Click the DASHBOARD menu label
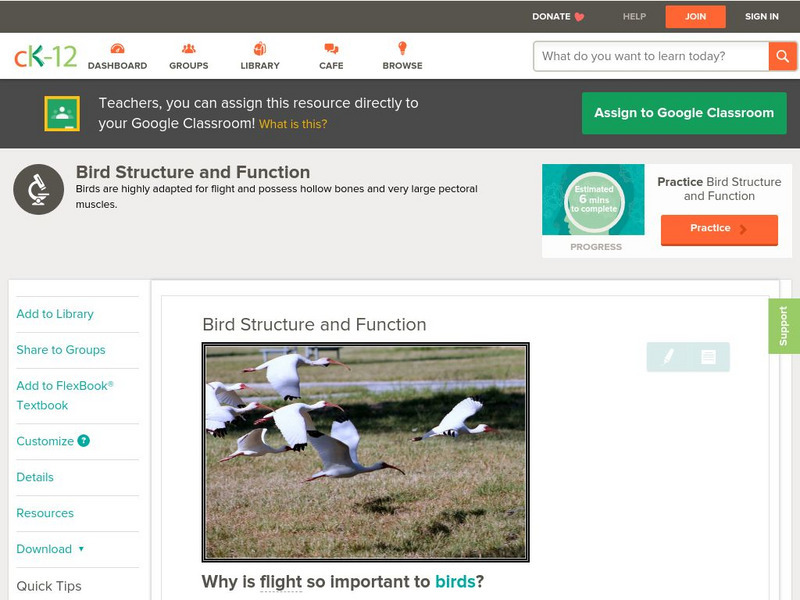 click(x=117, y=66)
